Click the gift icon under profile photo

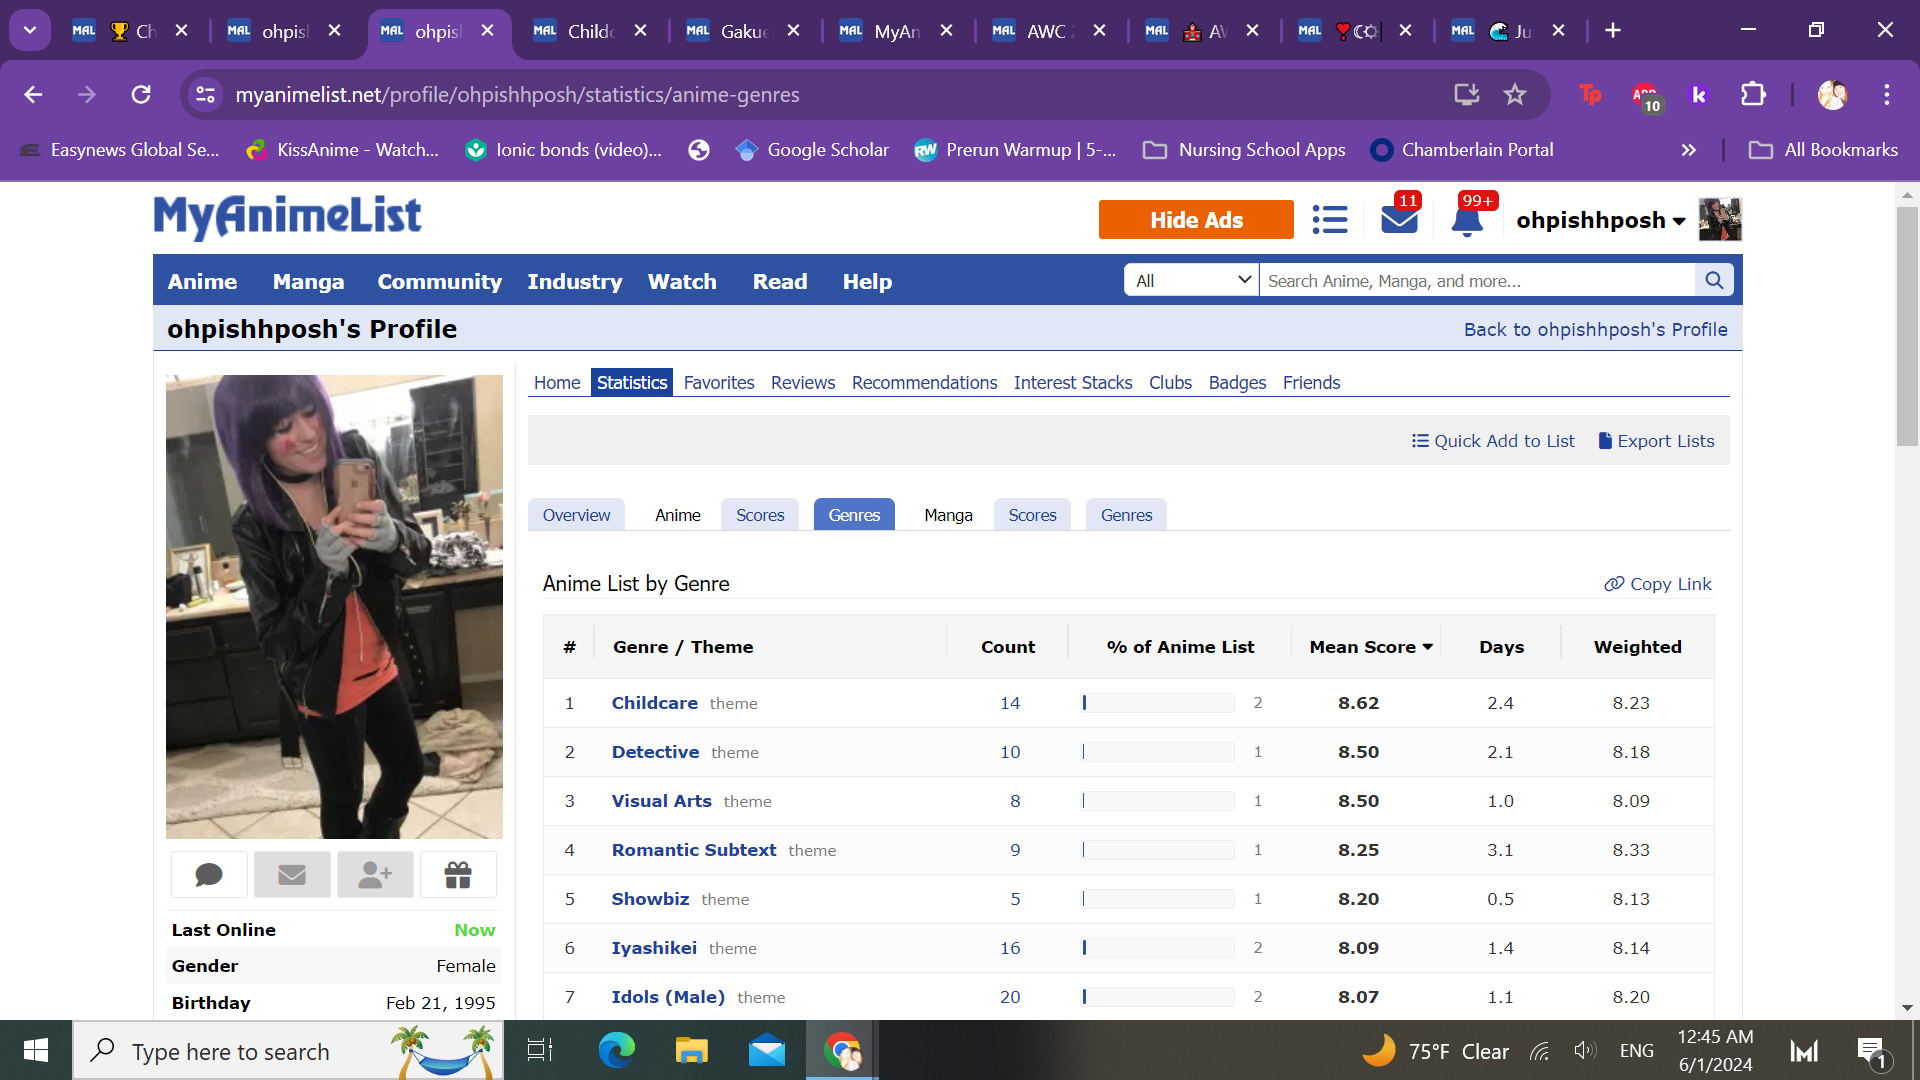458,875
